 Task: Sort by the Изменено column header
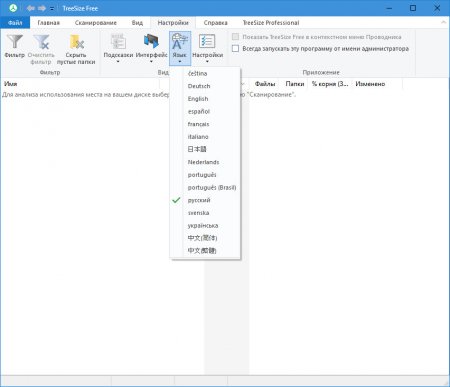click(370, 84)
